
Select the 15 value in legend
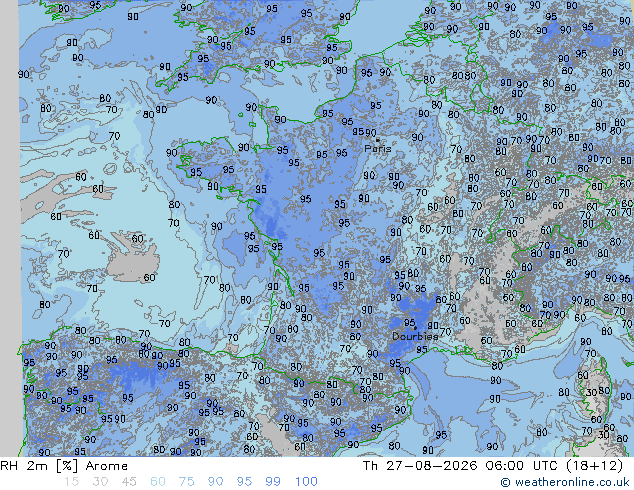[x=71, y=482]
